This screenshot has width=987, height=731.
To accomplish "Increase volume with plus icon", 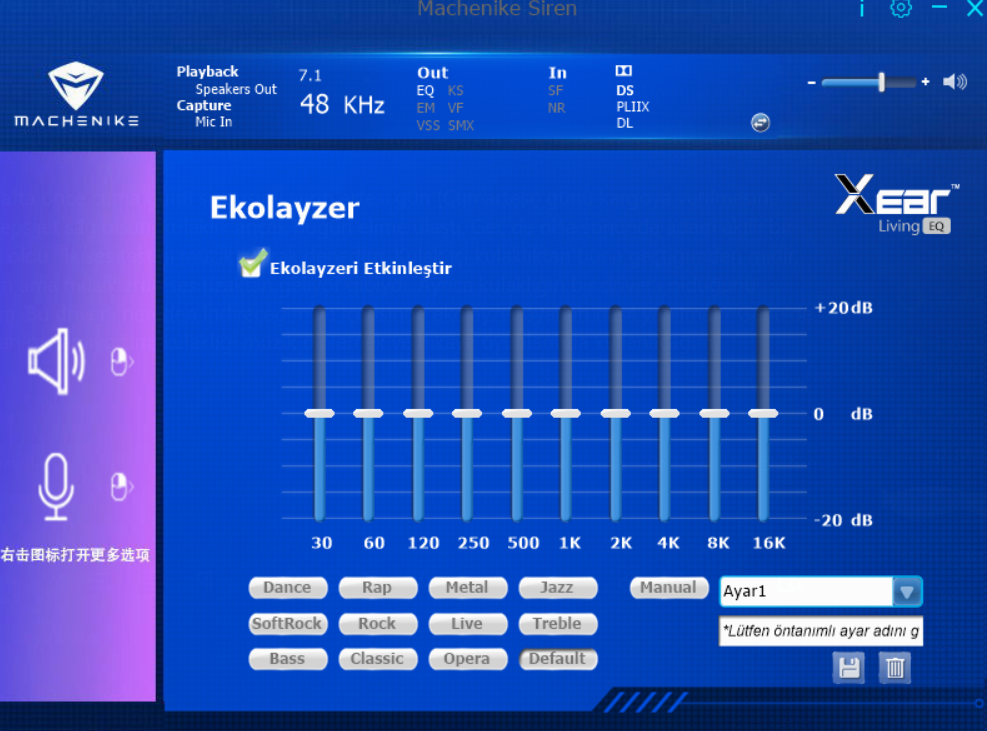I will pyautogui.click(x=925, y=82).
